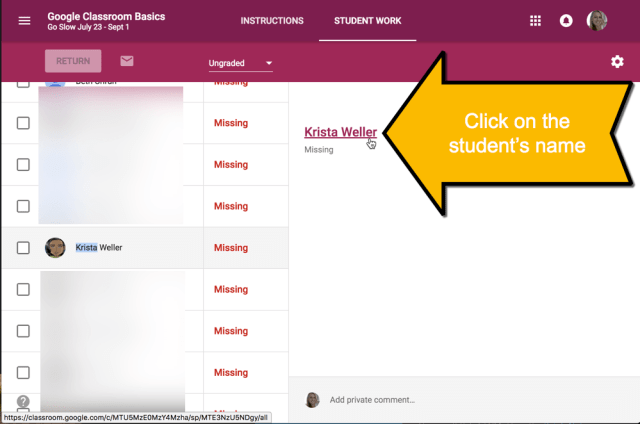Open the hamburger main menu
640x424 pixels.
coord(24,20)
